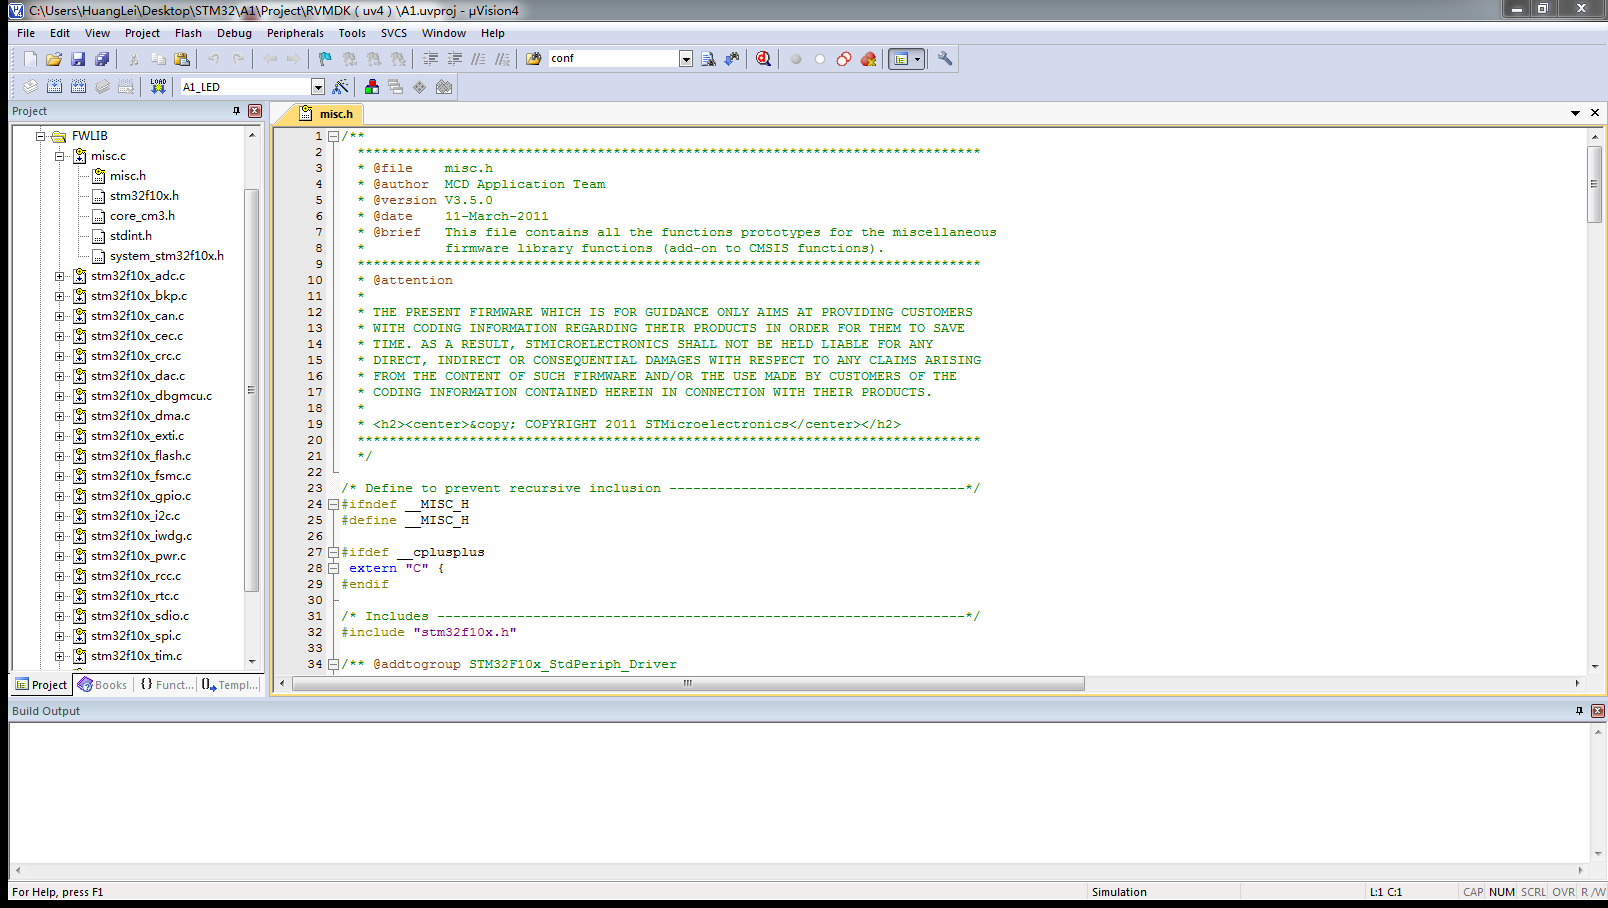This screenshot has width=1608, height=908.
Task: Download code to flash via LOAD icon
Action: (157, 86)
